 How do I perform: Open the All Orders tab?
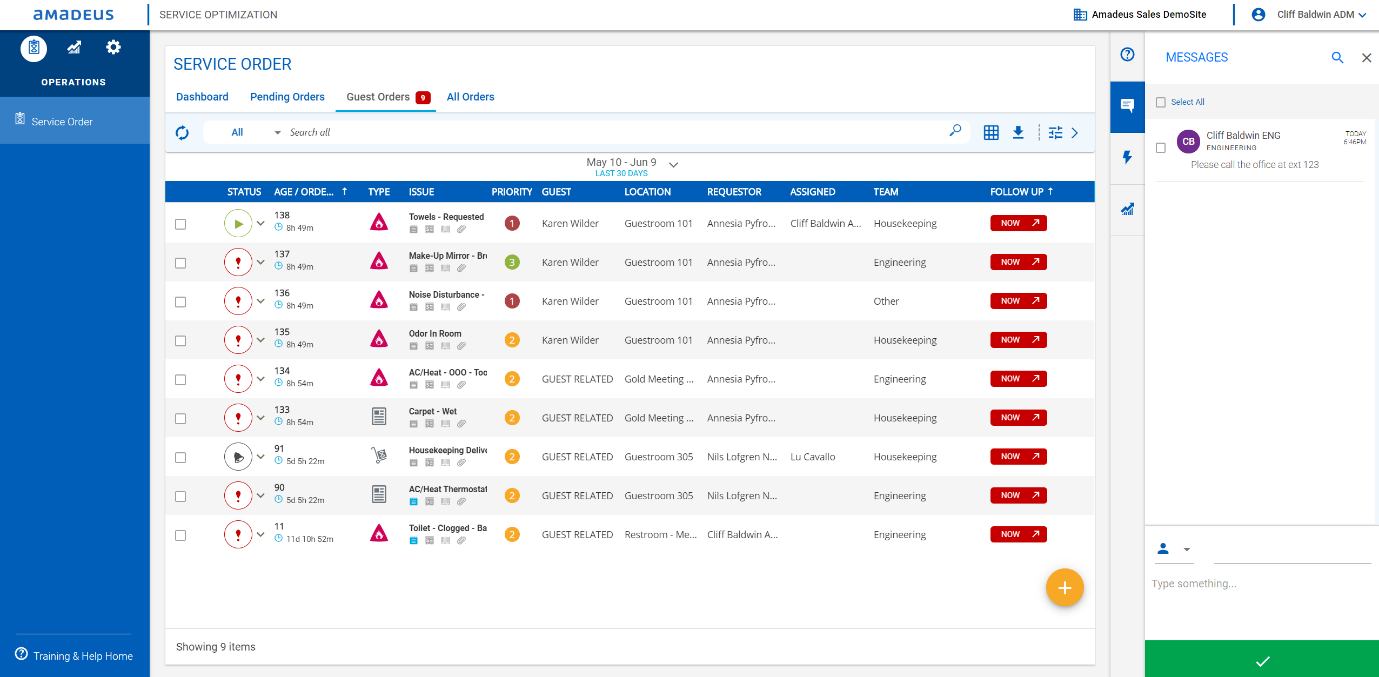470,97
